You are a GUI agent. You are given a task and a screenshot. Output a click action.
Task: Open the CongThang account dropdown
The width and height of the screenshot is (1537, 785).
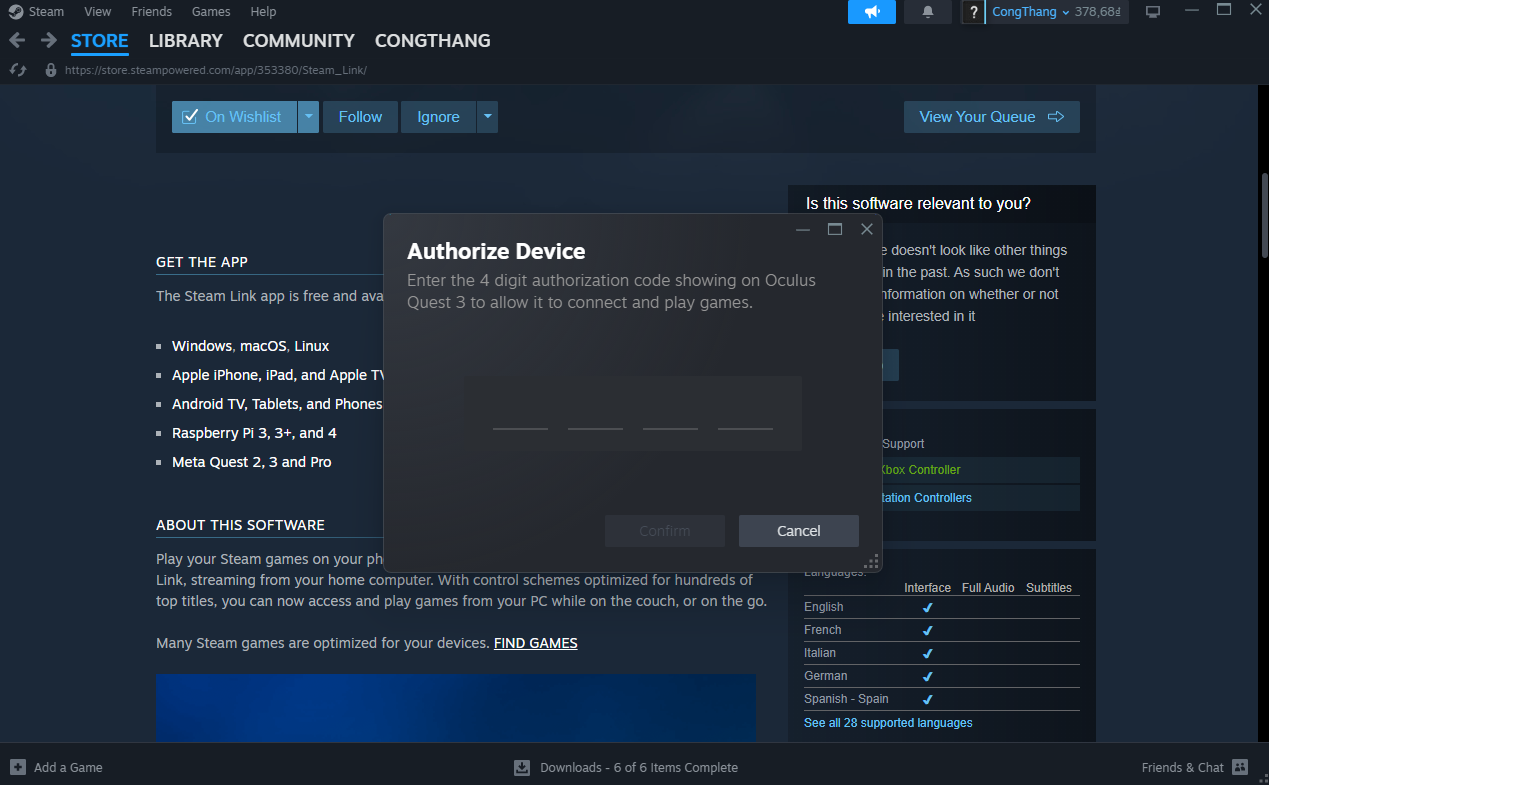coord(1030,12)
